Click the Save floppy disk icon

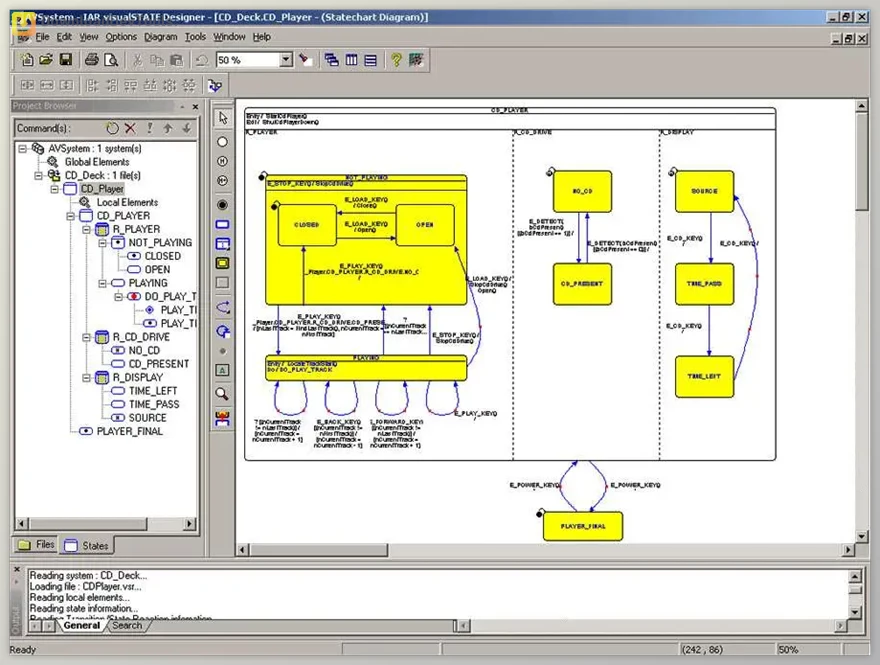pos(65,60)
